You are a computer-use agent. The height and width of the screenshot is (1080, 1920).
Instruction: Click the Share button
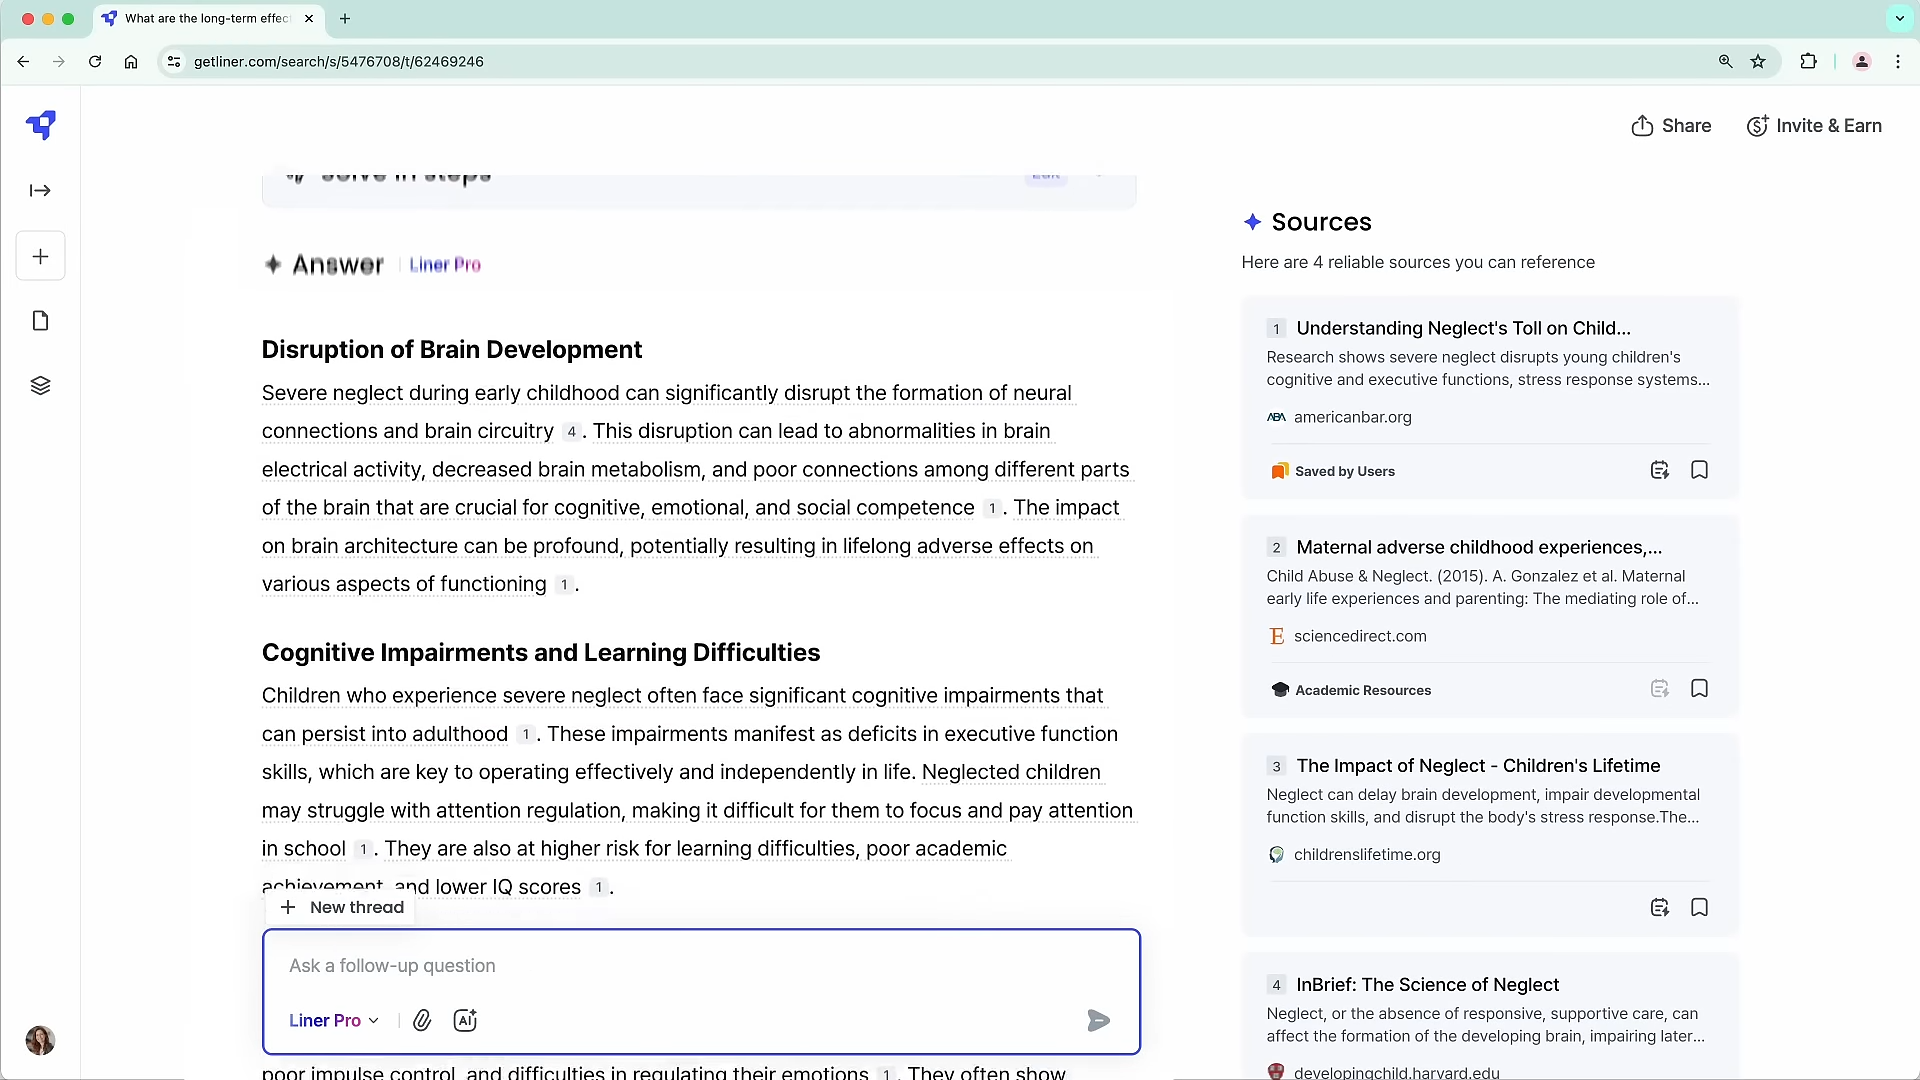(1671, 126)
